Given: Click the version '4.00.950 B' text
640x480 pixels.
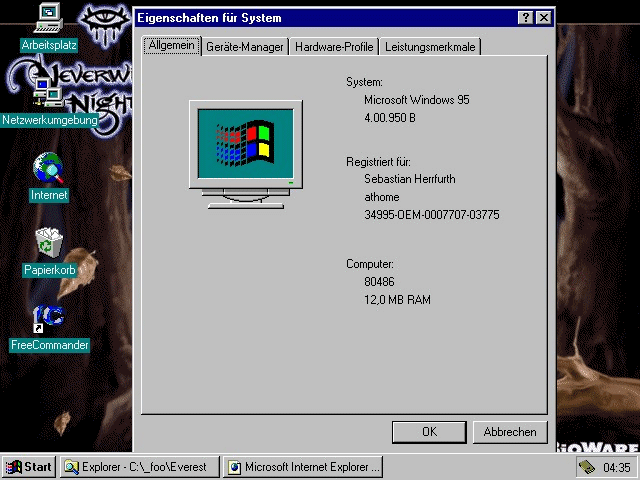Looking at the screenshot, I should [x=390, y=118].
